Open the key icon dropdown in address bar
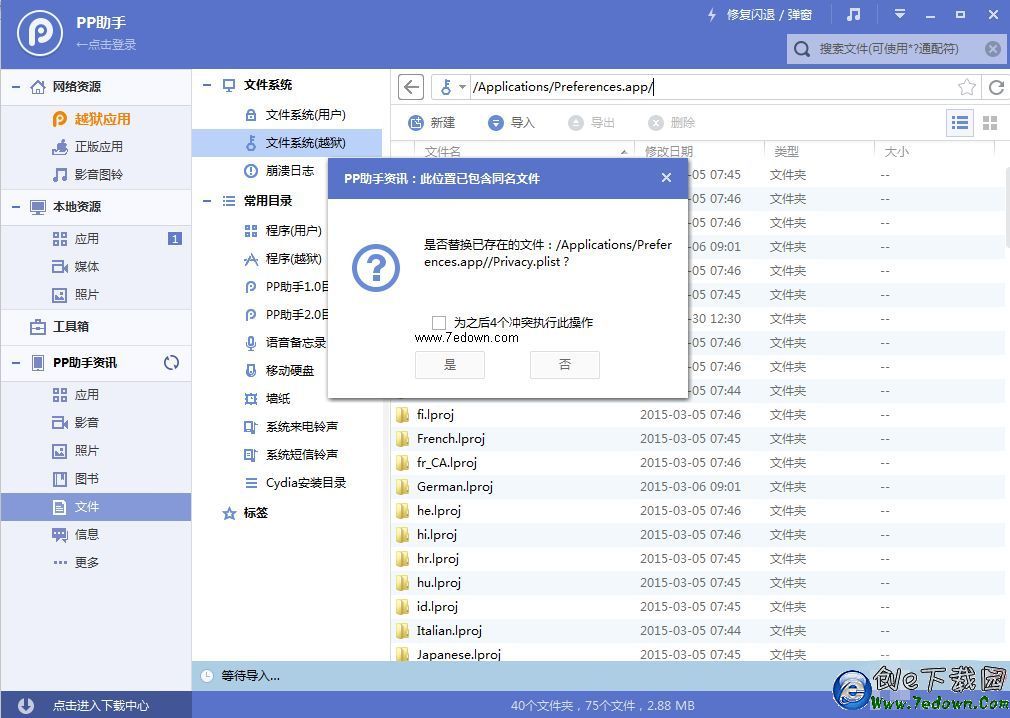Viewport: 1010px width, 718px height. pyautogui.click(x=452, y=87)
